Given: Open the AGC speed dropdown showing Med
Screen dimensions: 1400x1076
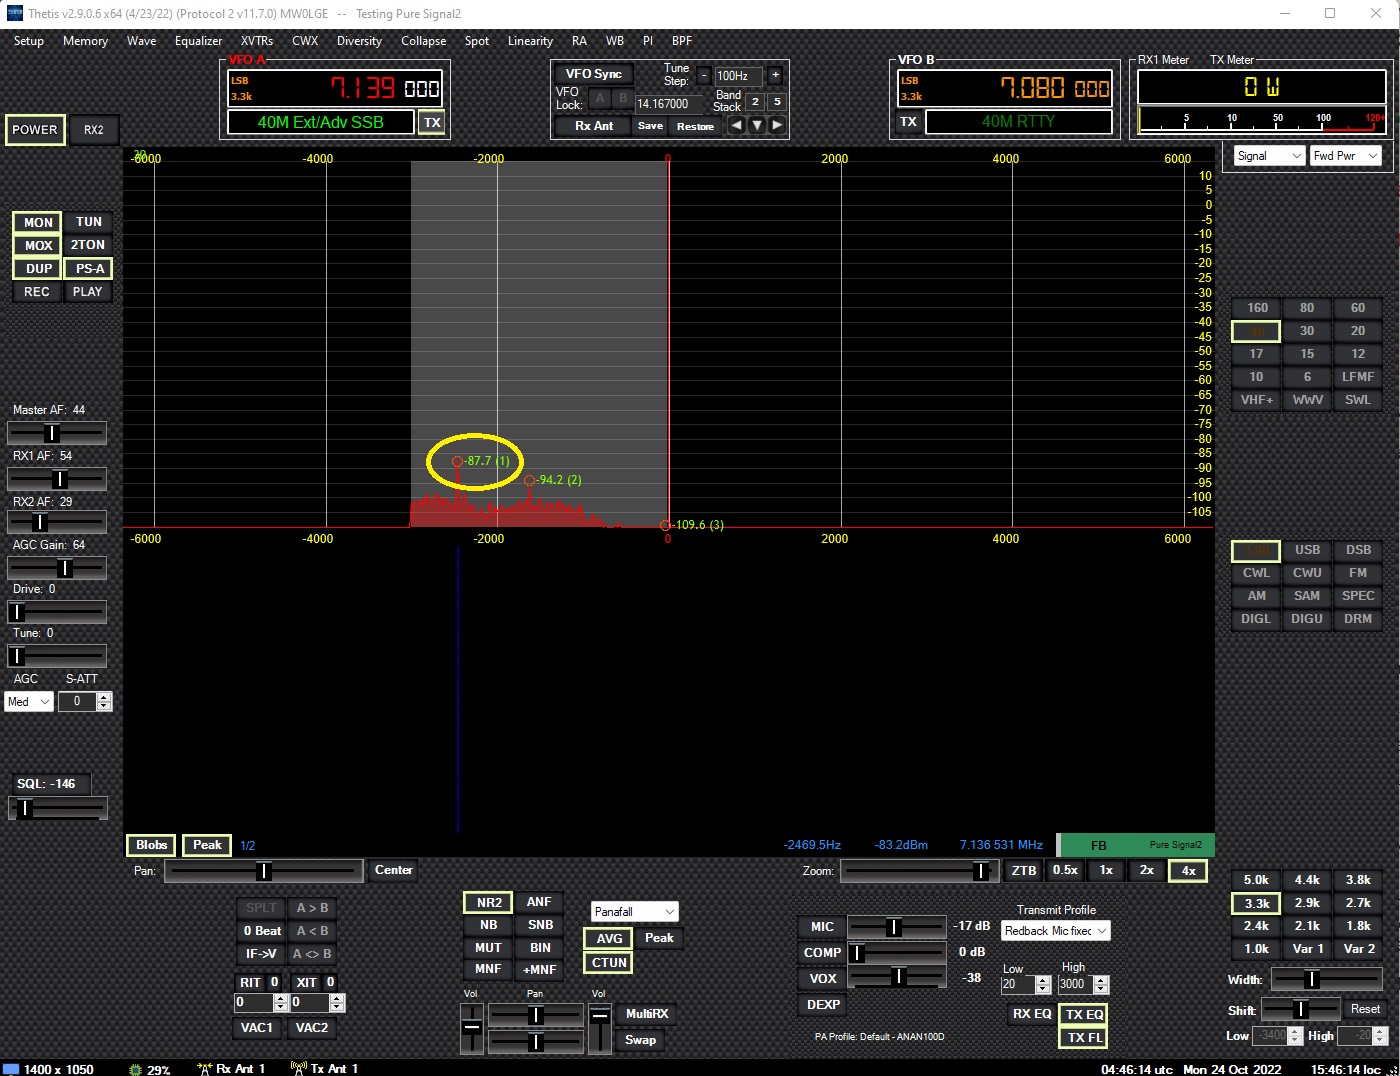Looking at the screenshot, I should click(x=28, y=701).
